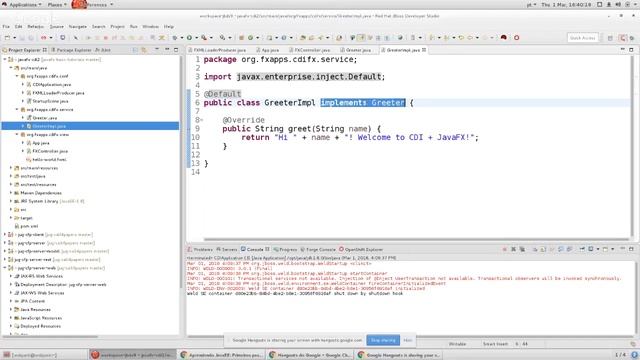Click the Collapse All icon in Project Explorer

[135, 50]
